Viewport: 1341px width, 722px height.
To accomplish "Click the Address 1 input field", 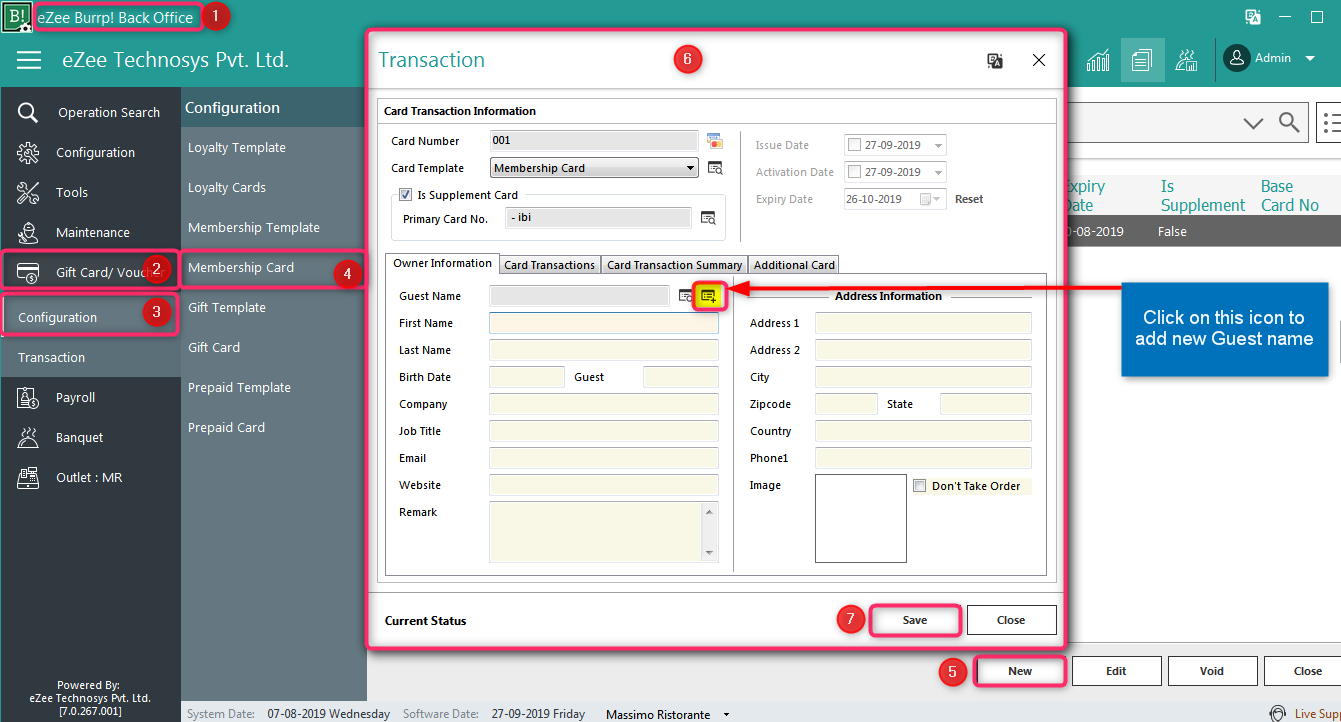I will [923, 323].
